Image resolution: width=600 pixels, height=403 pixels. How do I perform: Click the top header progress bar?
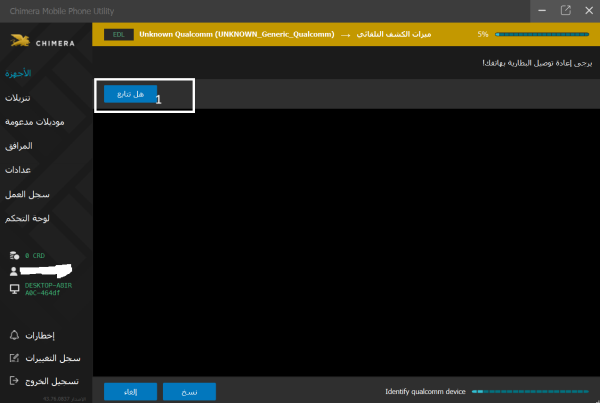[x=542, y=34]
